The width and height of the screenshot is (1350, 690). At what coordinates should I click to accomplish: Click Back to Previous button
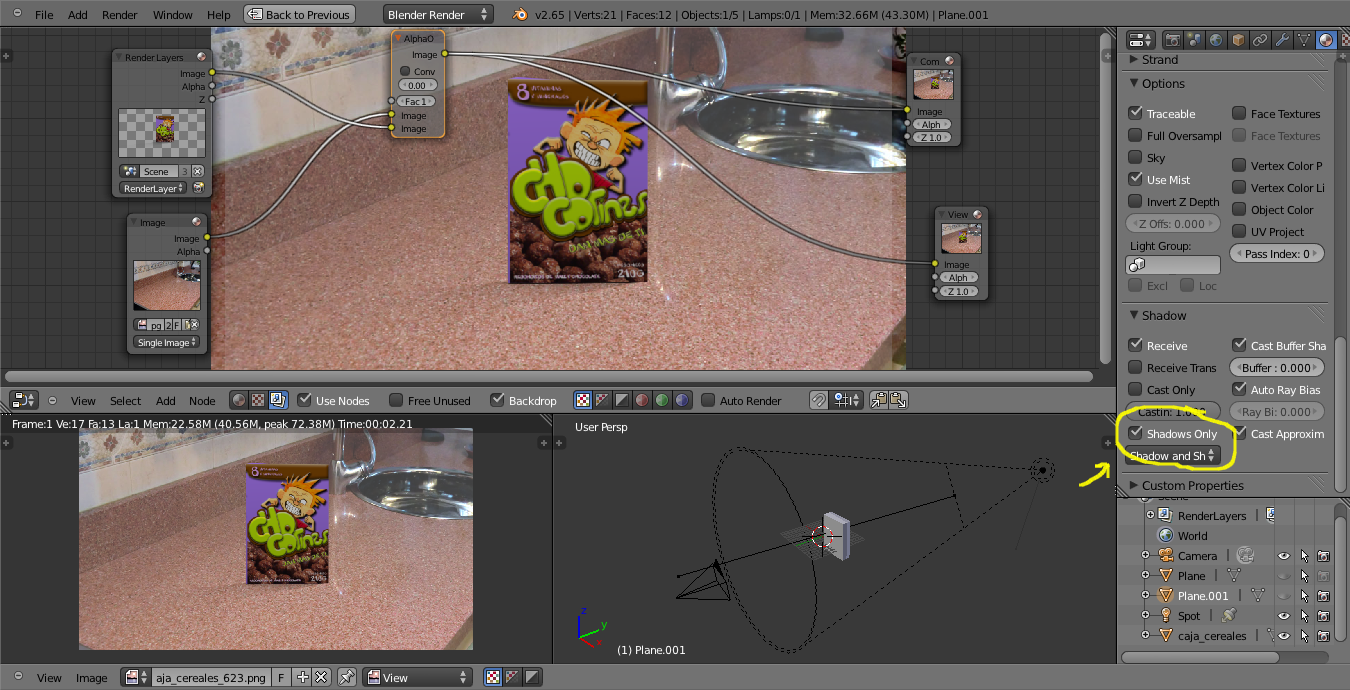coord(298,15)
